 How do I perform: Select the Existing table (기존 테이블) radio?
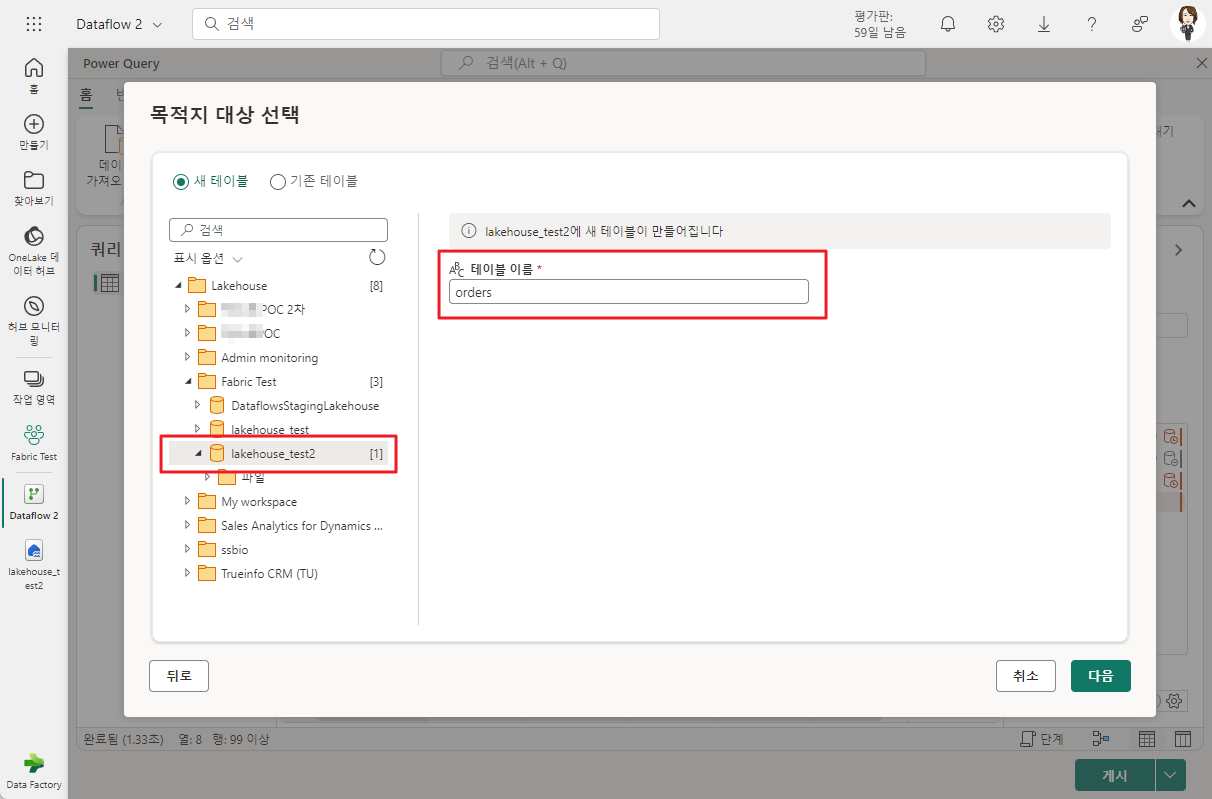(278, 181)
